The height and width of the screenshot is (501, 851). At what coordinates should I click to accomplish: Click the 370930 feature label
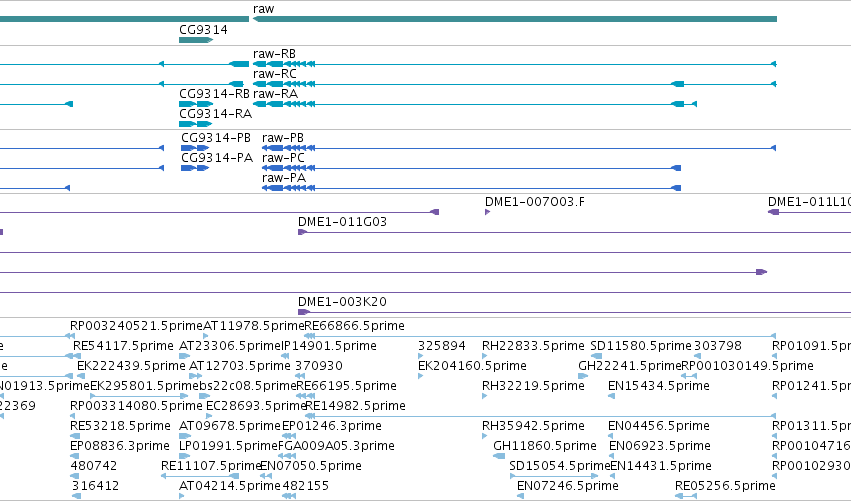pos(319,366)
